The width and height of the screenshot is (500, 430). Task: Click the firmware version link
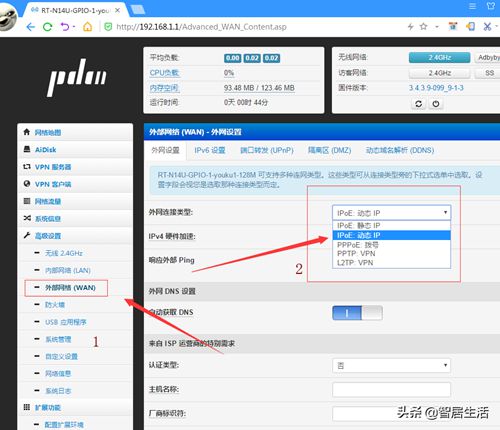(436, 88)
